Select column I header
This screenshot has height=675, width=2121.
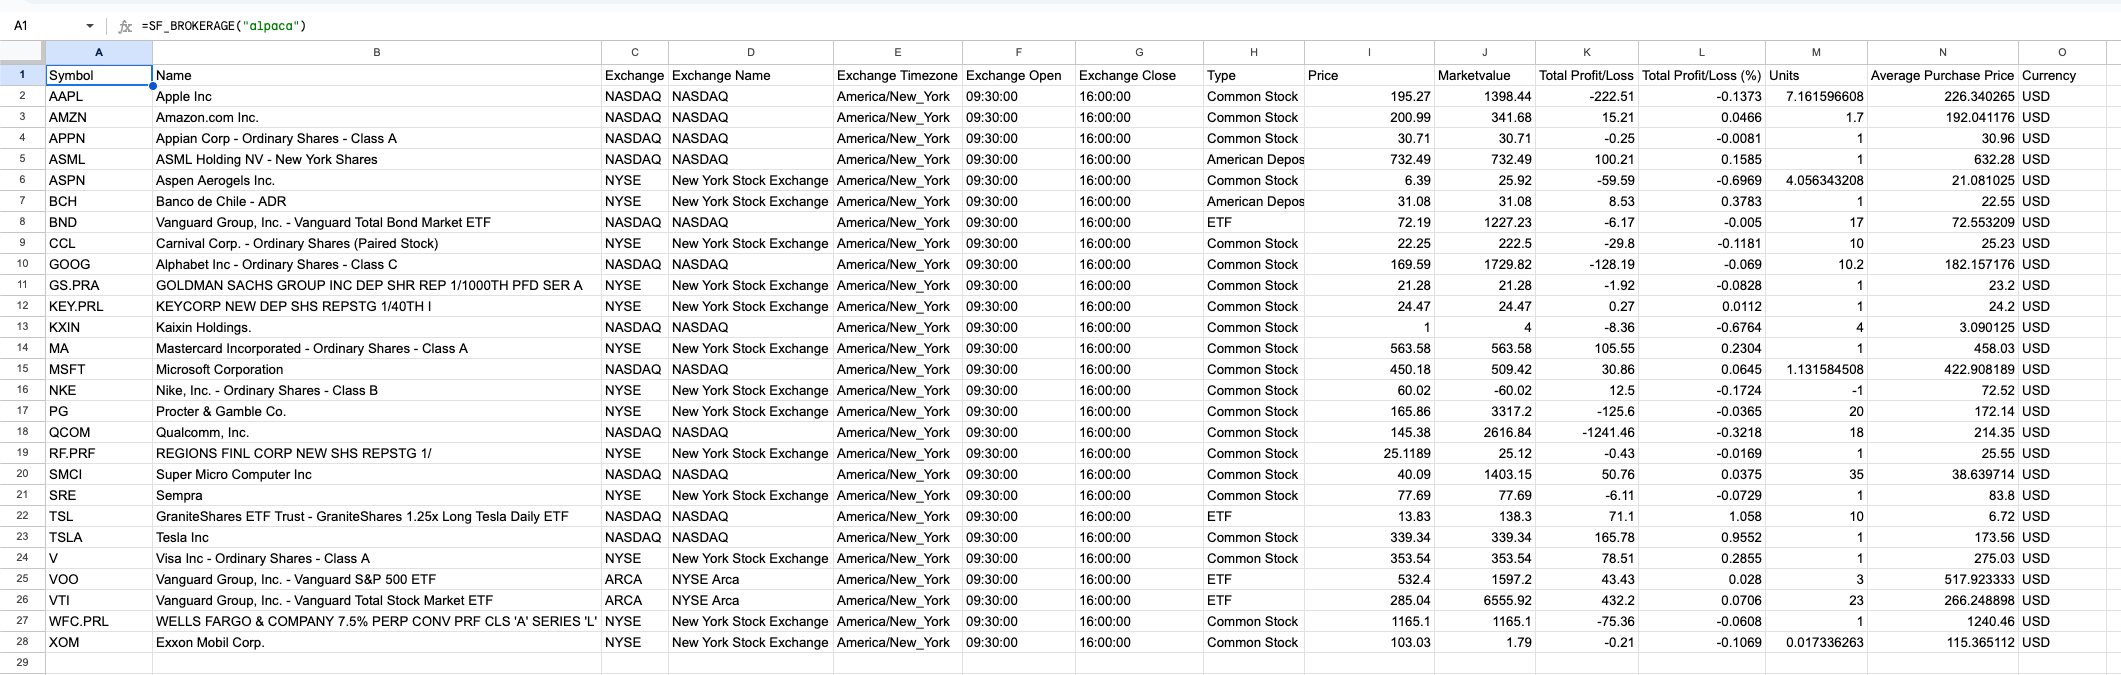click(1368, 52)
